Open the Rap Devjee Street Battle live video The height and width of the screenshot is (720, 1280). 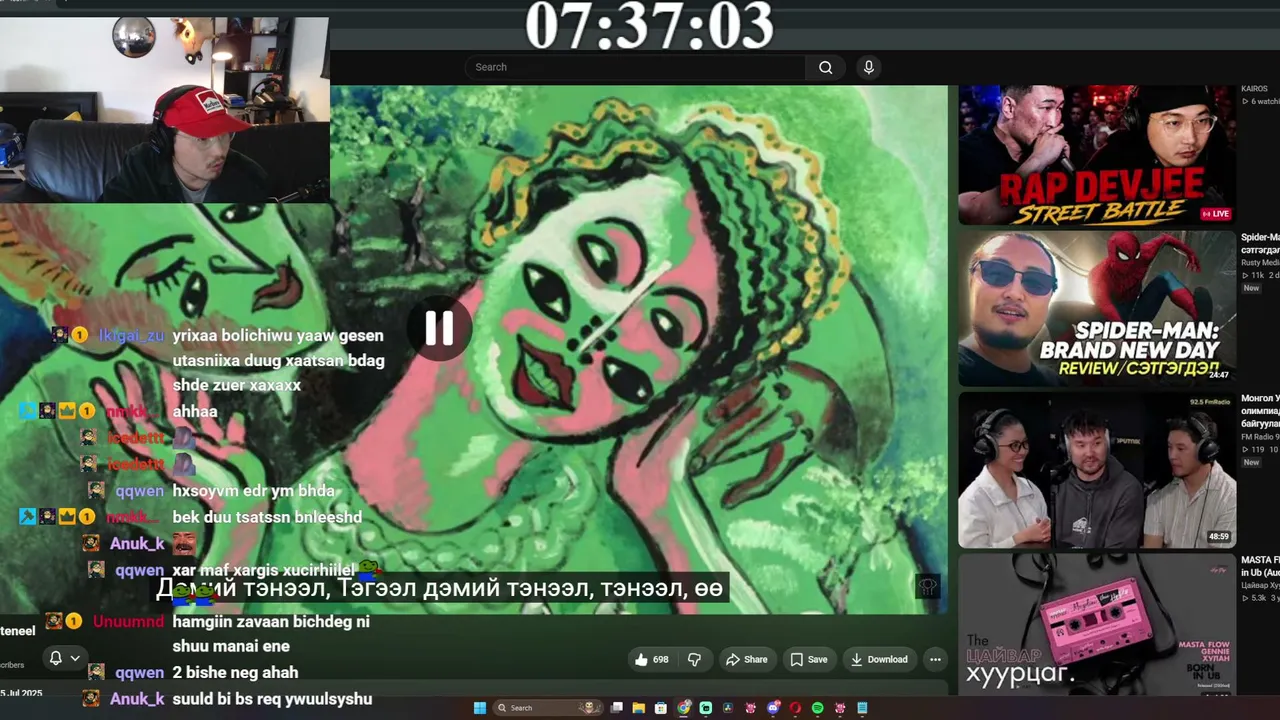click(x=1097, y=155)
